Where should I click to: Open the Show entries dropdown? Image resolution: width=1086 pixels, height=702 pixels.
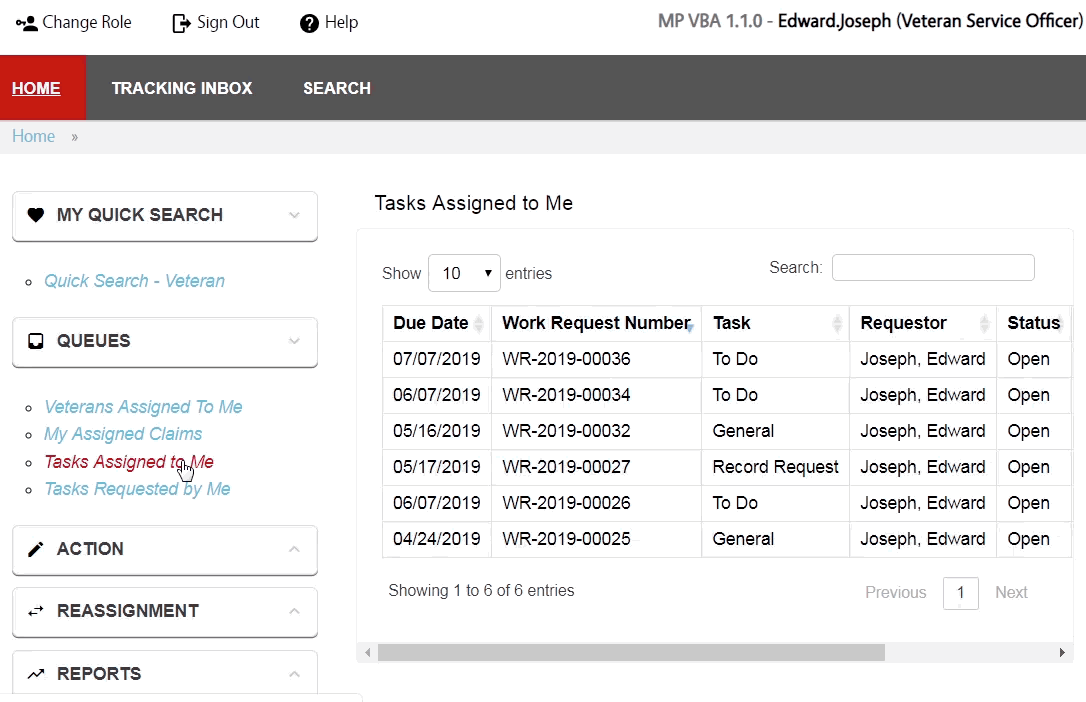click(464, 272)
